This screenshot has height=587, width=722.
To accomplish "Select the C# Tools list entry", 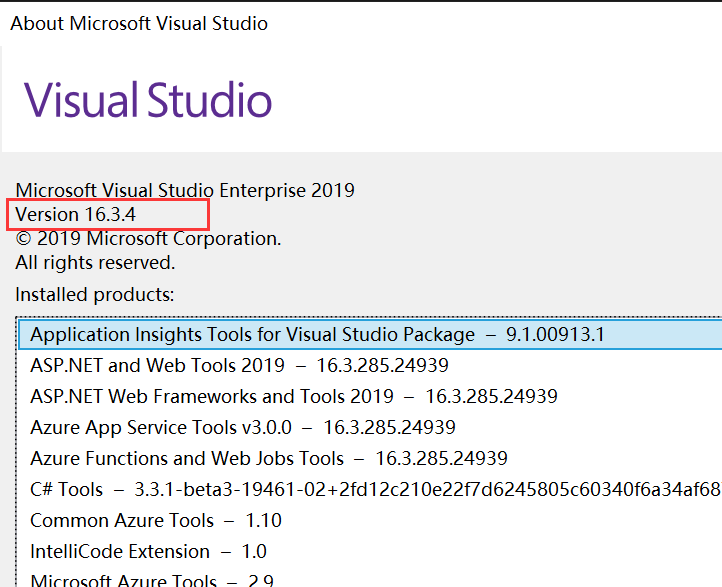I will click(370, 489).
